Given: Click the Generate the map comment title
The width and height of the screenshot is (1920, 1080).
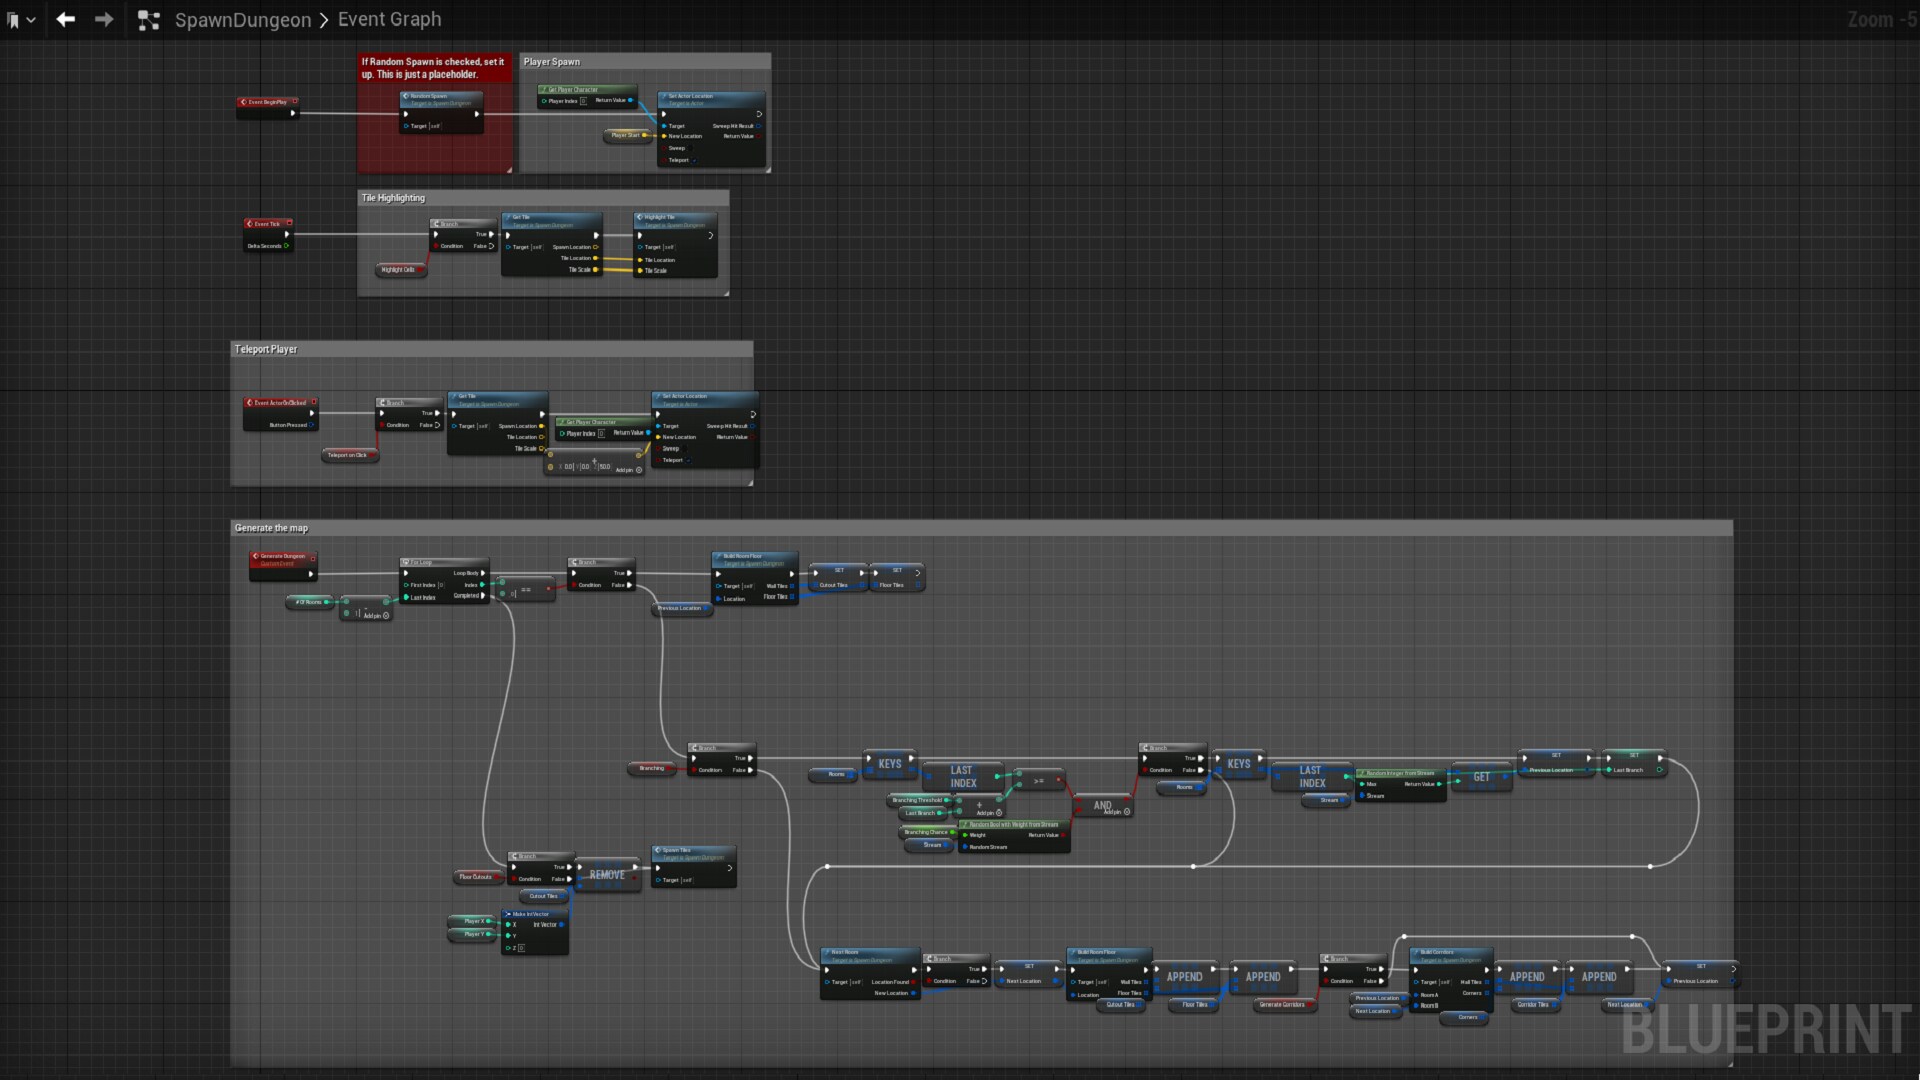Looking at the screenshot, I should [272, 528].
